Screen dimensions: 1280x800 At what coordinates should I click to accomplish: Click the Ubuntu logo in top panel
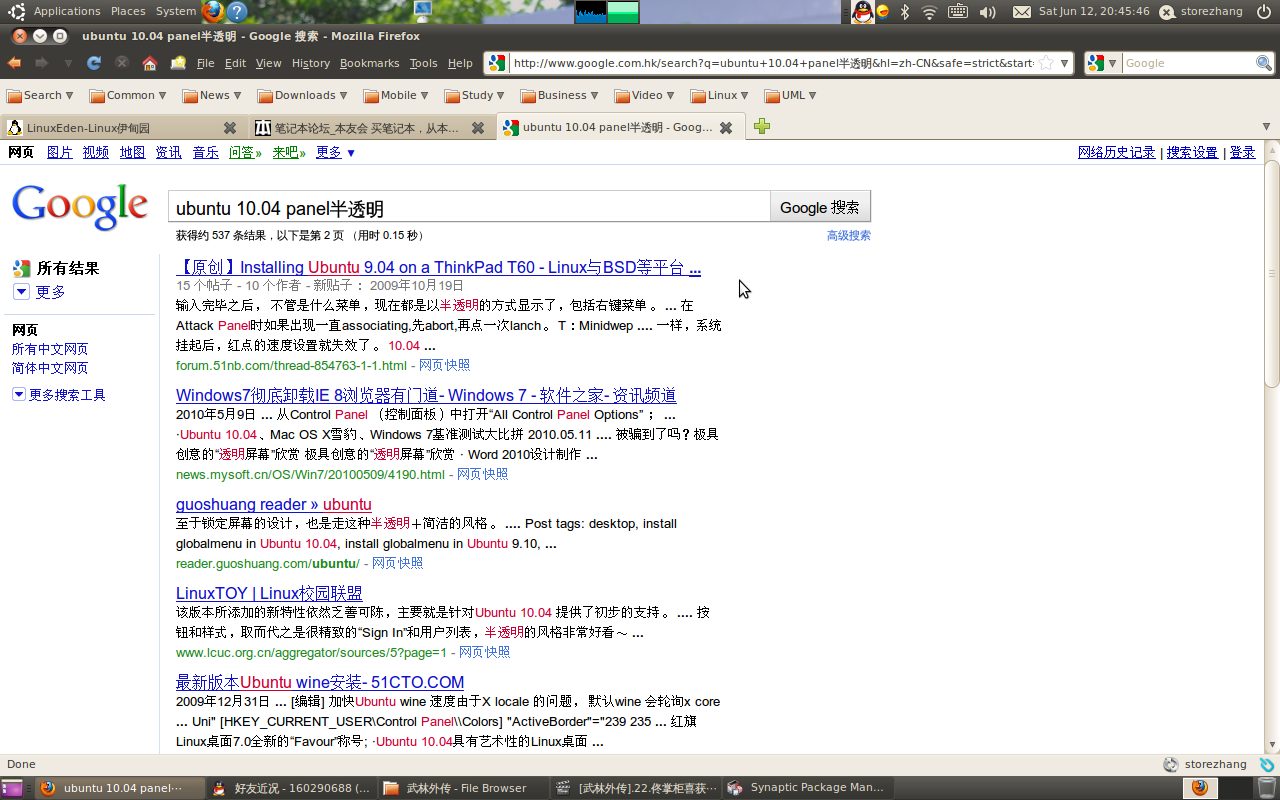(x=17, y=11)
